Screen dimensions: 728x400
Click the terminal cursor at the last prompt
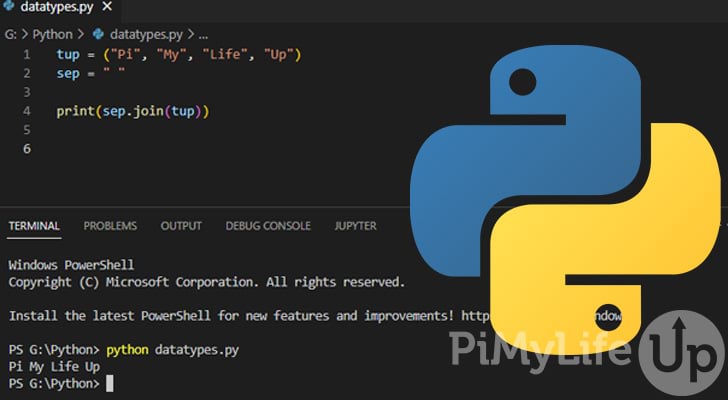(x=110, y=384)
